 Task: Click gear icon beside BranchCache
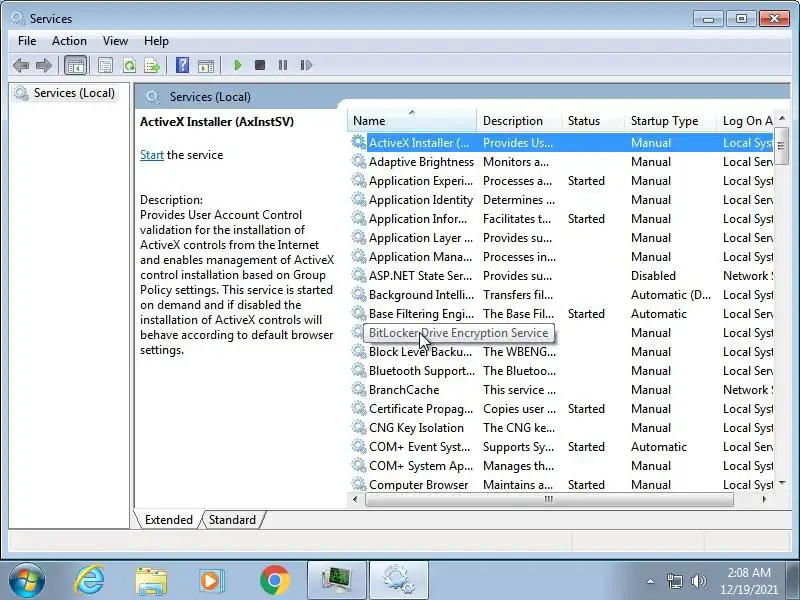pyautogui.click(x=359, y=389)
